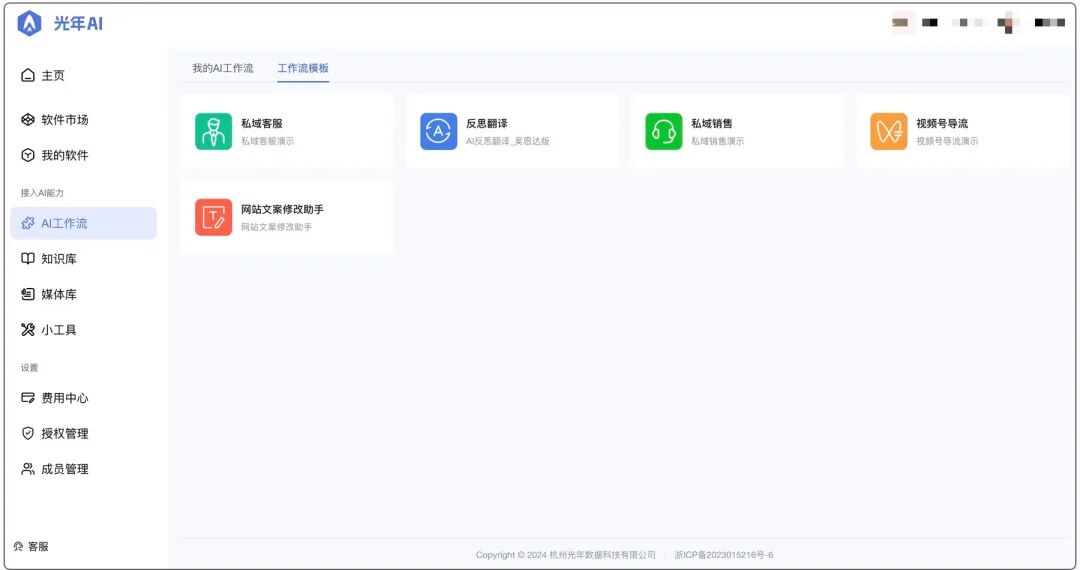The width and height of the screenshot is (1080, 570).
Task: Click the 光年AI logo icon
Action: pos(29,23)
